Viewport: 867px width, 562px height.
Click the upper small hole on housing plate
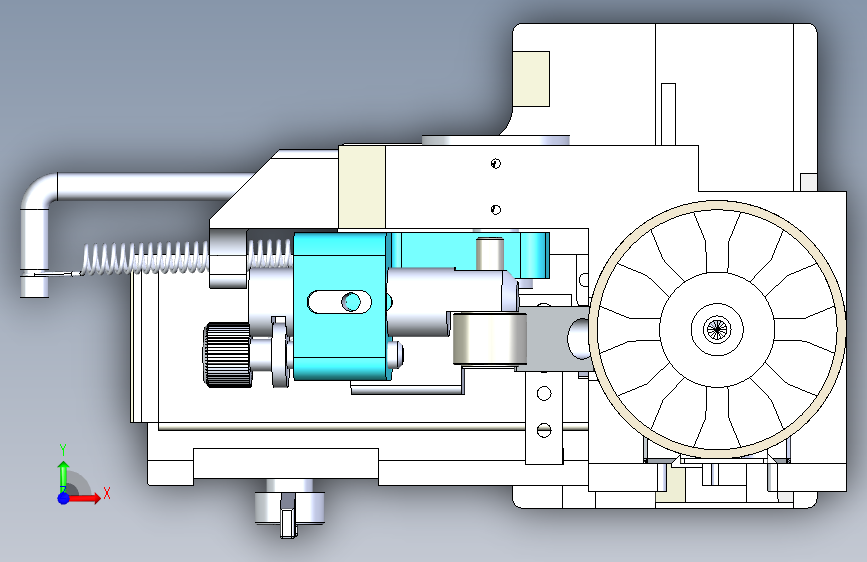tap(495, 163)
